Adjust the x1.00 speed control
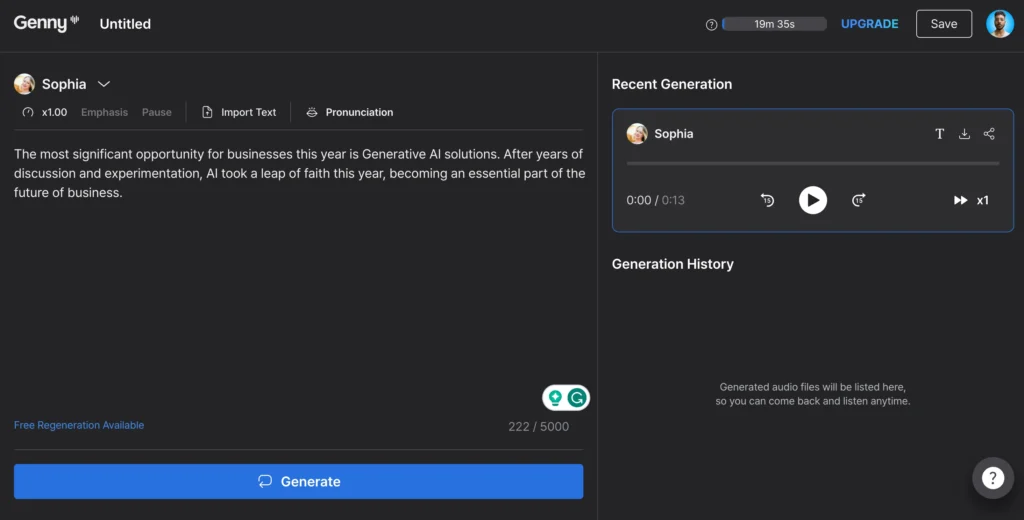The width and height of the screenshot is (1024, 520). (45, 112)
